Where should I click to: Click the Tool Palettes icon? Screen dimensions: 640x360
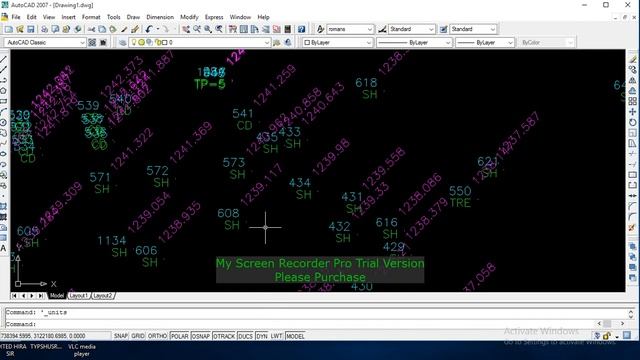(x=255, y=29)
